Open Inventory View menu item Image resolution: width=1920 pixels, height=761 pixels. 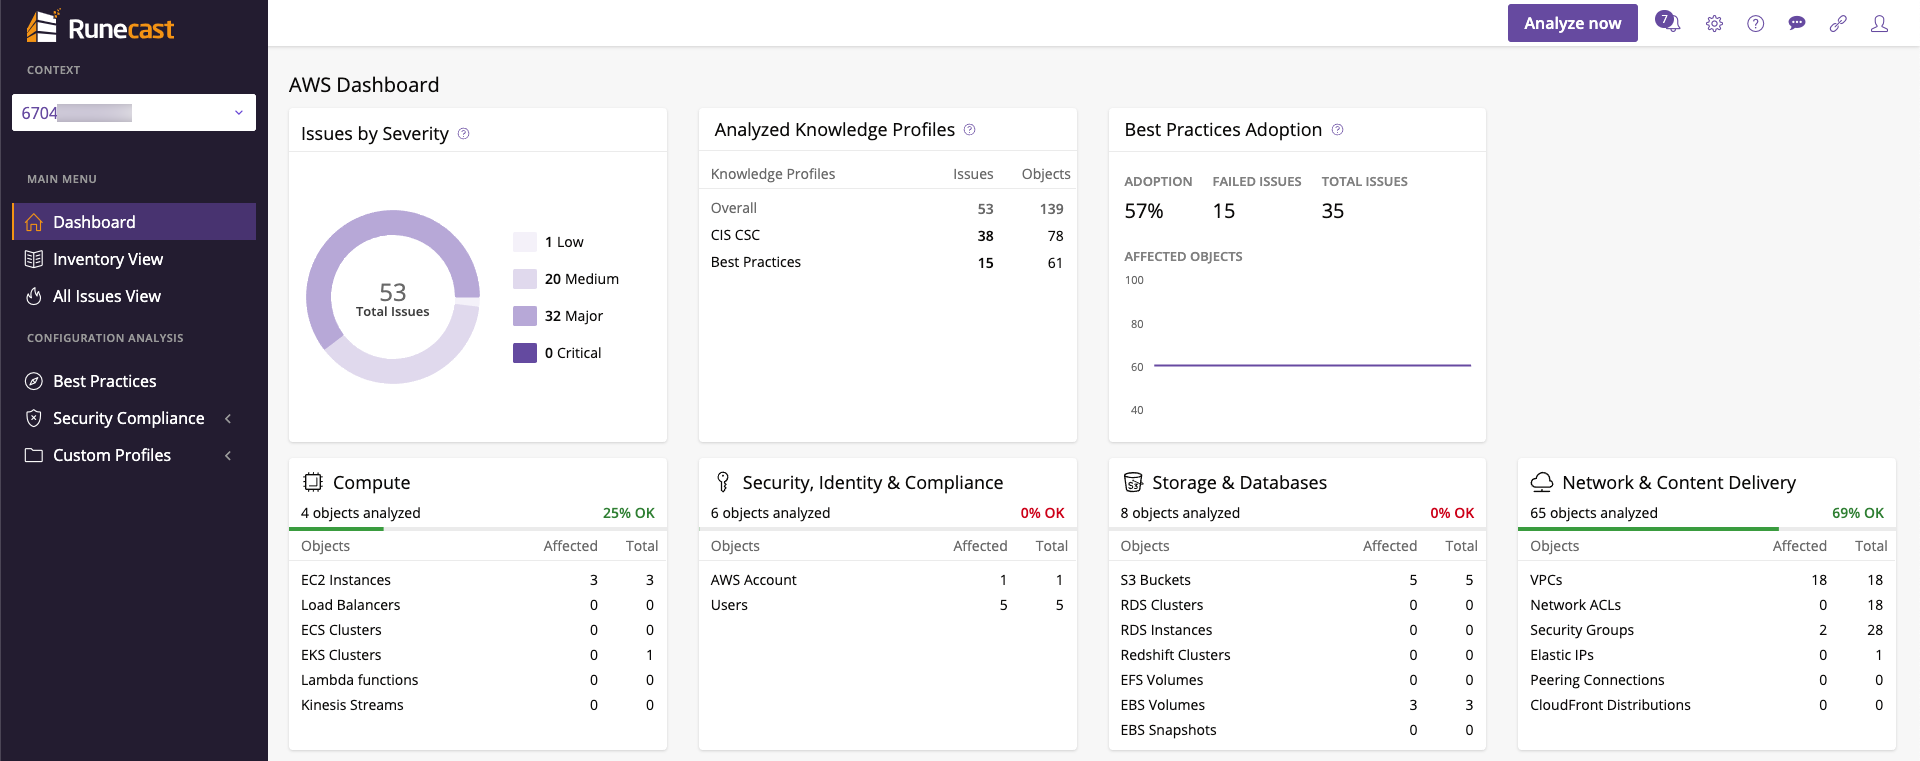pyautogui.click(x=134, y=259)
